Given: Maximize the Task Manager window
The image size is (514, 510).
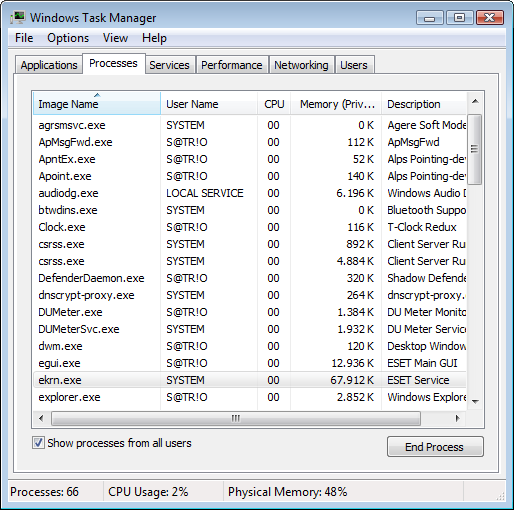Looking at the screenshot, I should click(x=459, y=18).
